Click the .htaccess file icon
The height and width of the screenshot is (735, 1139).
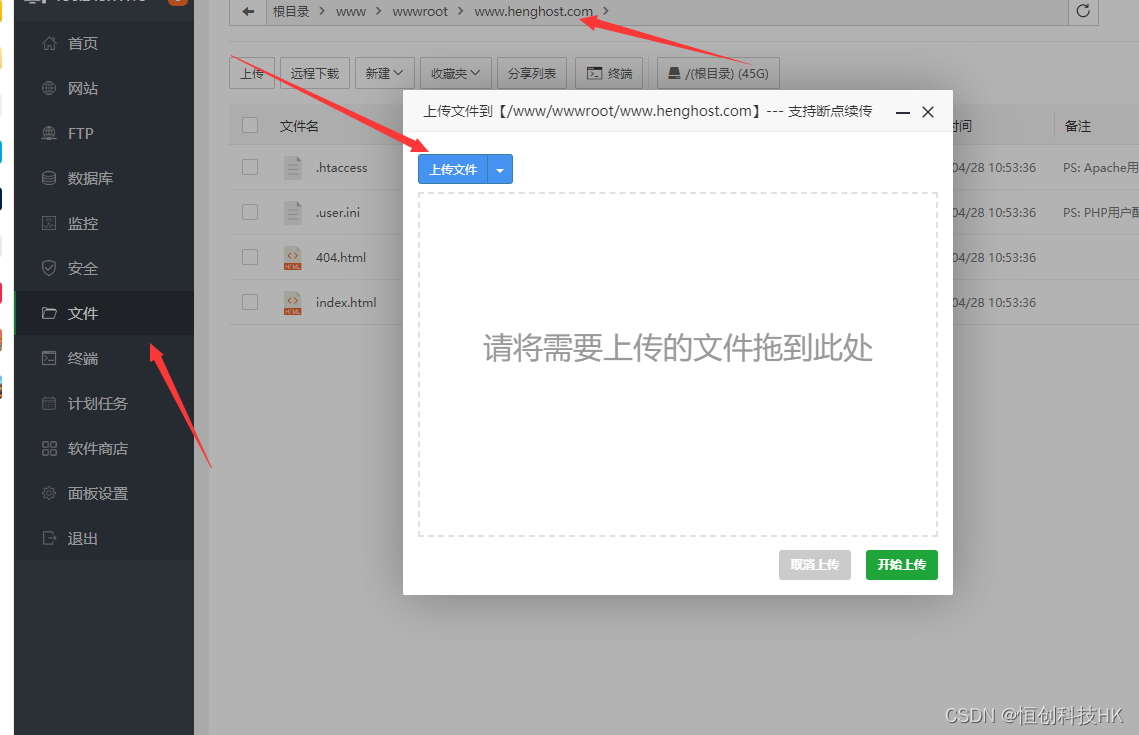click(292, 168)
